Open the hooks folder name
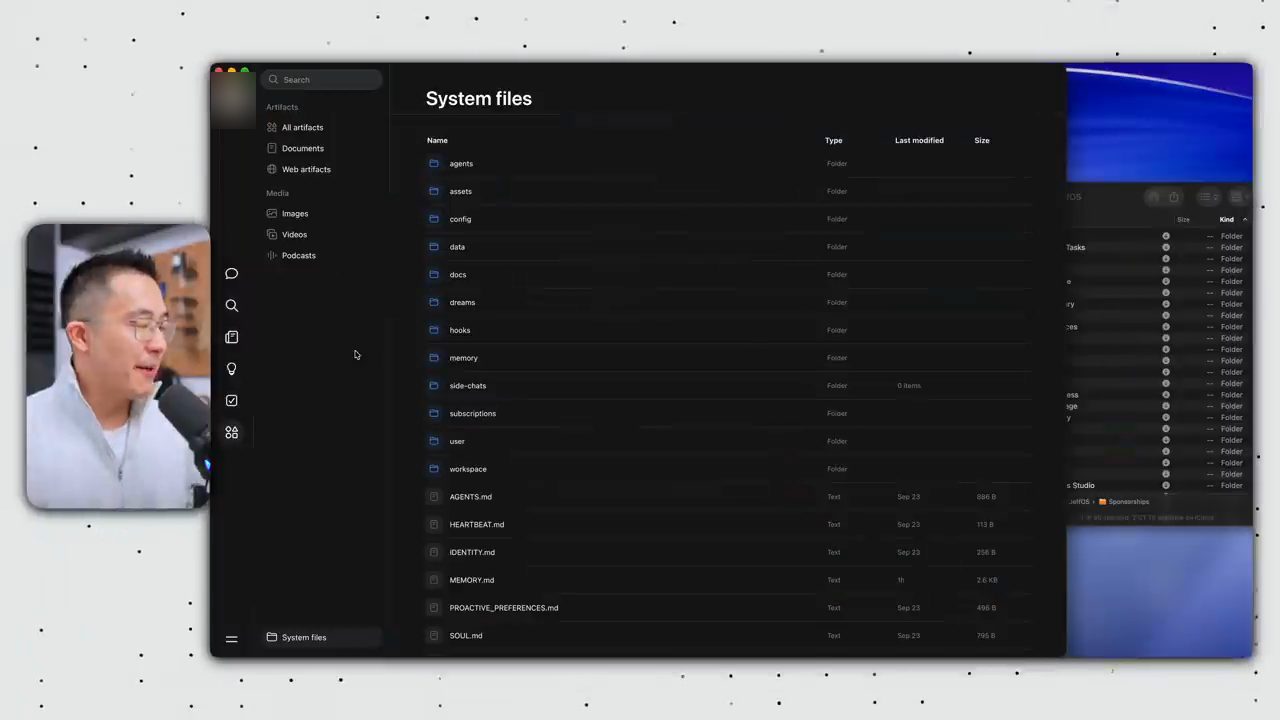Screen dimensions: 1280x720 (x=460, y=330)
